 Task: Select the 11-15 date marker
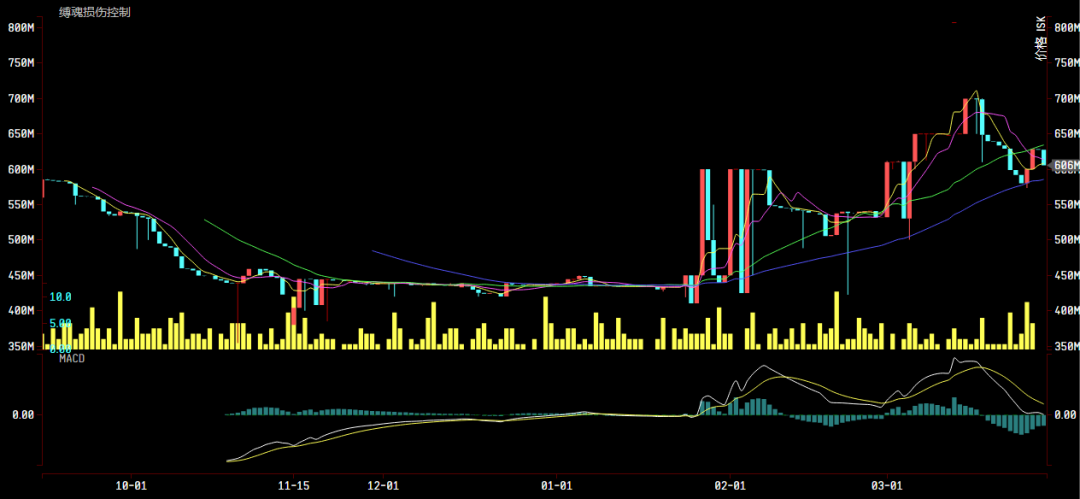click(x=293, y=486)
